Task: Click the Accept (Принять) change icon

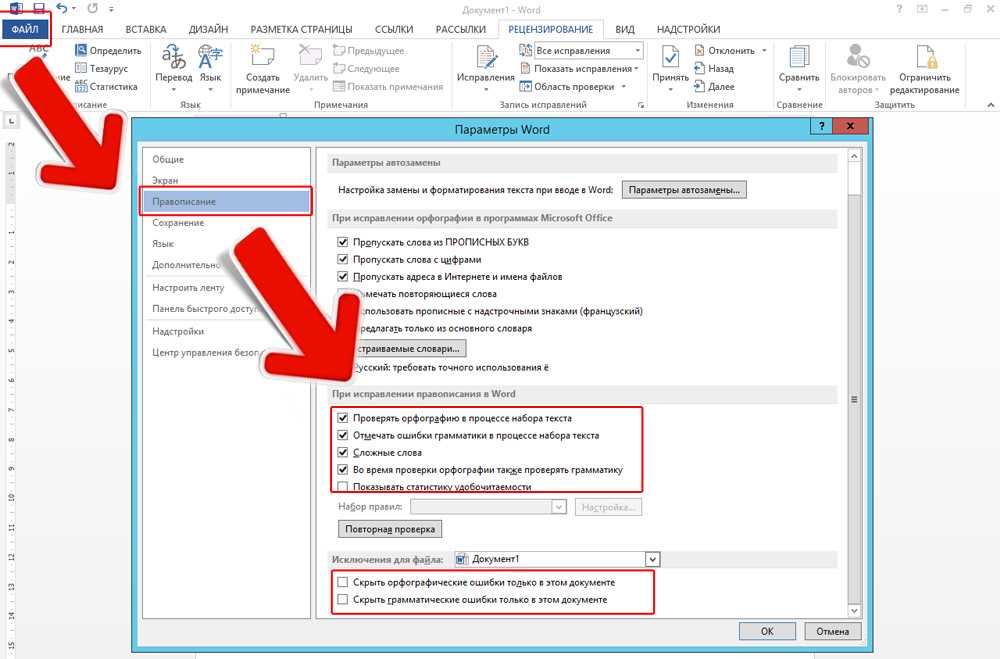Action: 670,58
